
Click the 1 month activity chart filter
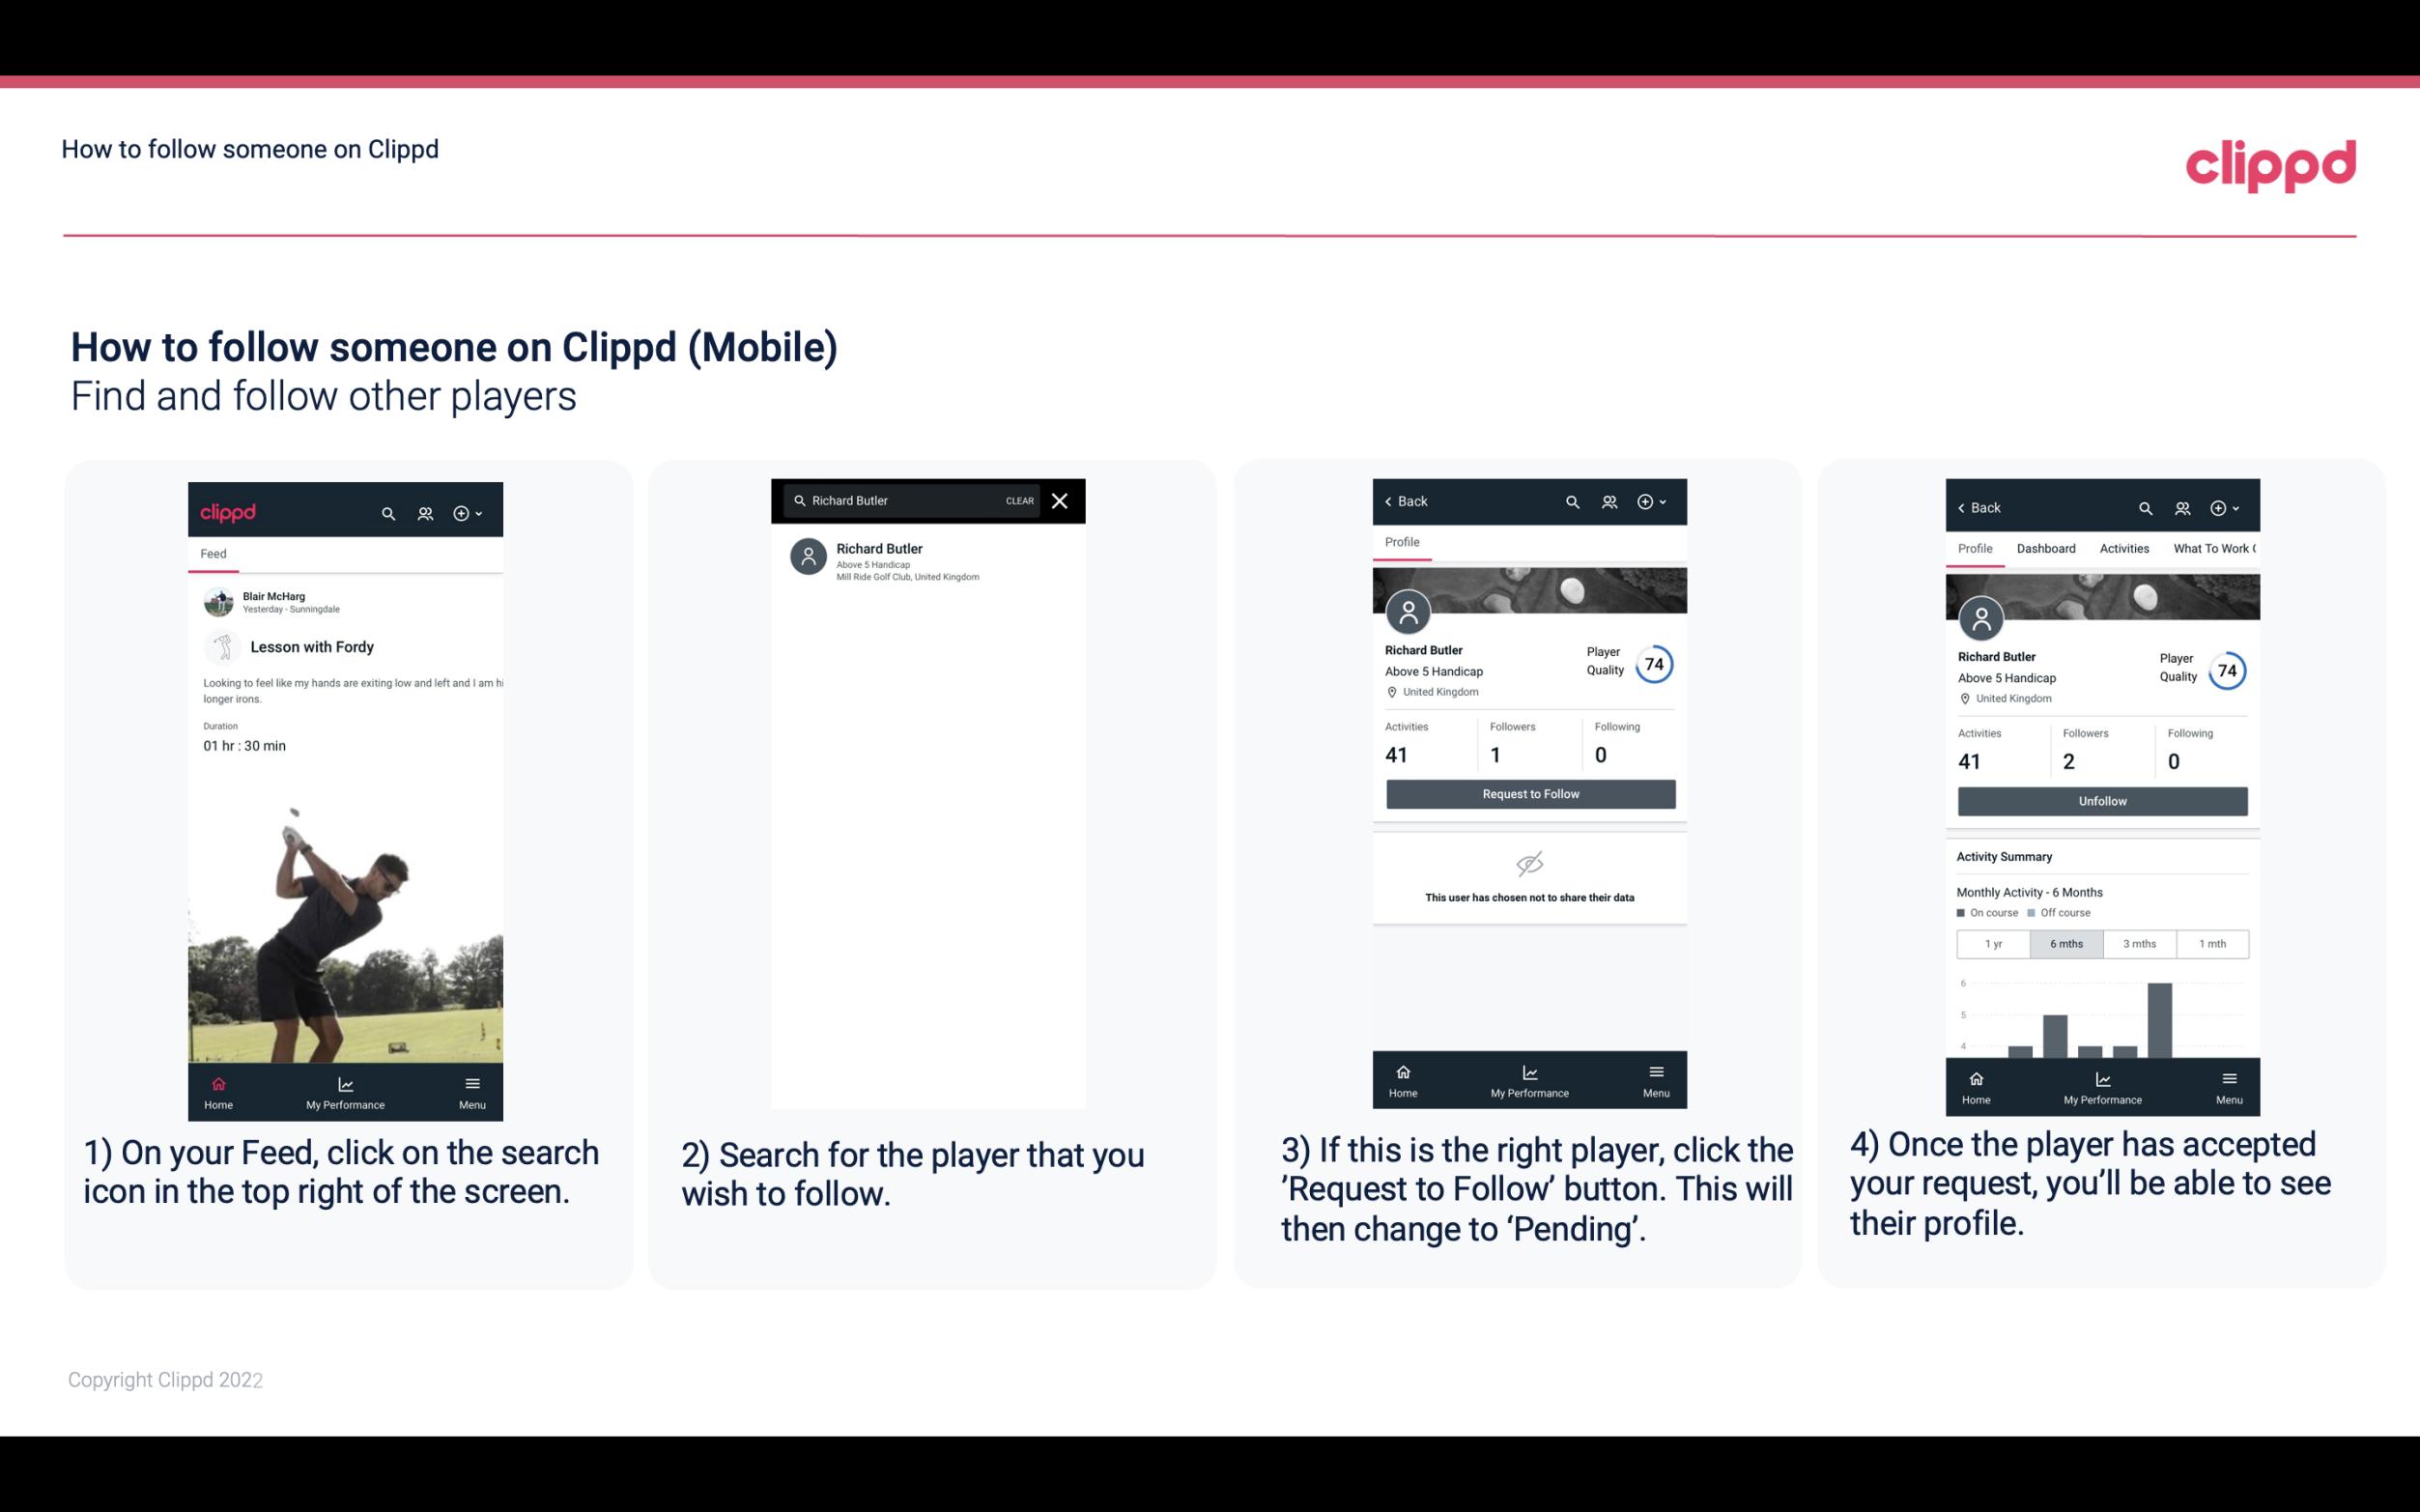tap(2211, 942)
